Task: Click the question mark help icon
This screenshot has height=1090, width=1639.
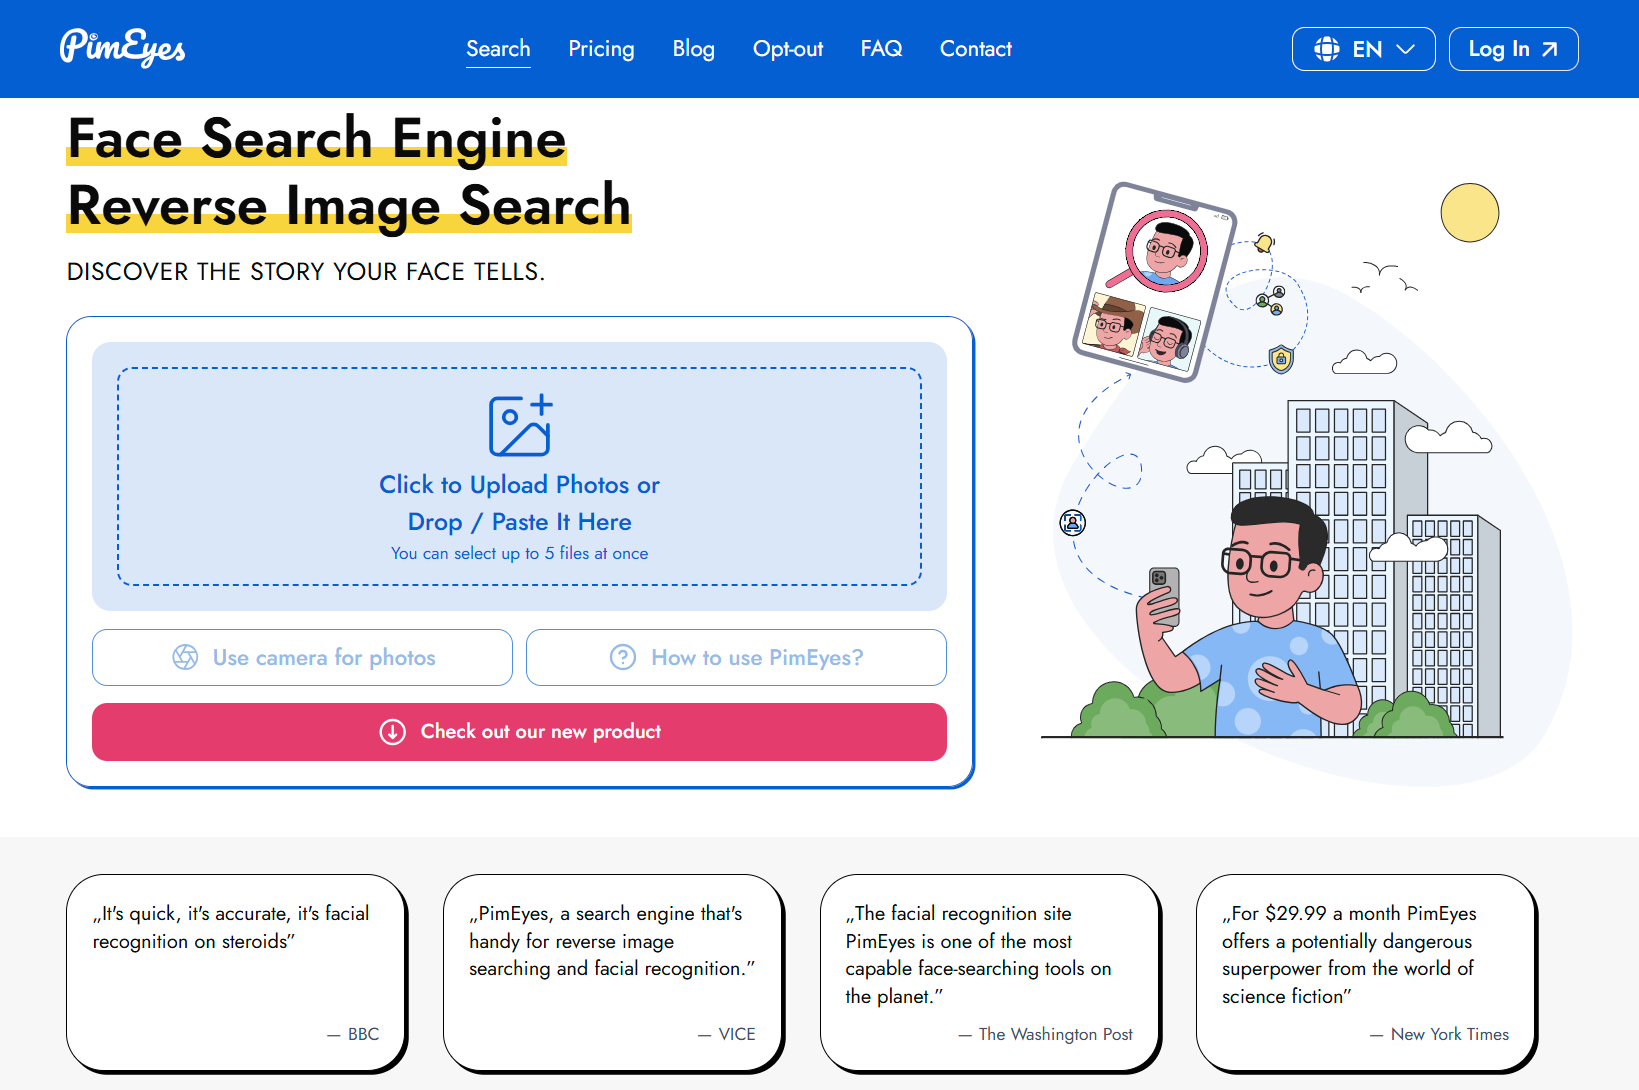Action: pos(623,657)
